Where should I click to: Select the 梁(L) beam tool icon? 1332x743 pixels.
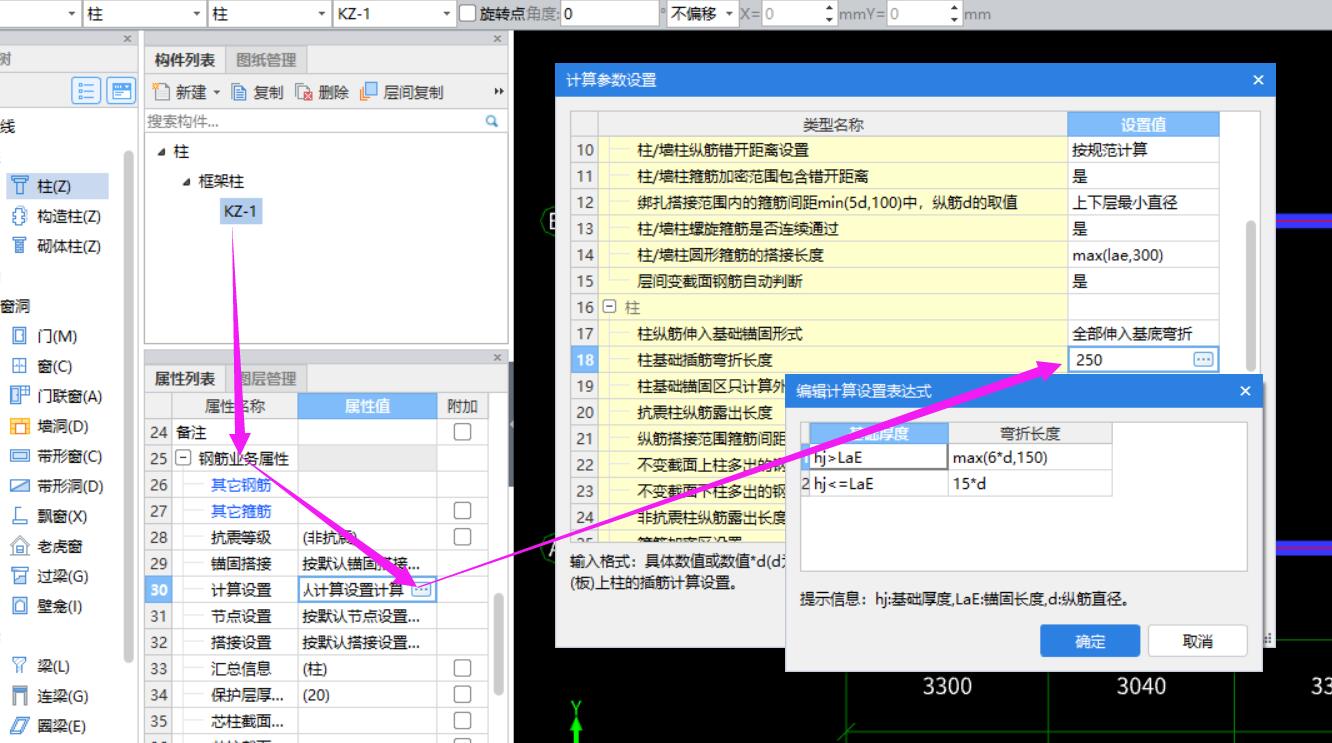20,666
